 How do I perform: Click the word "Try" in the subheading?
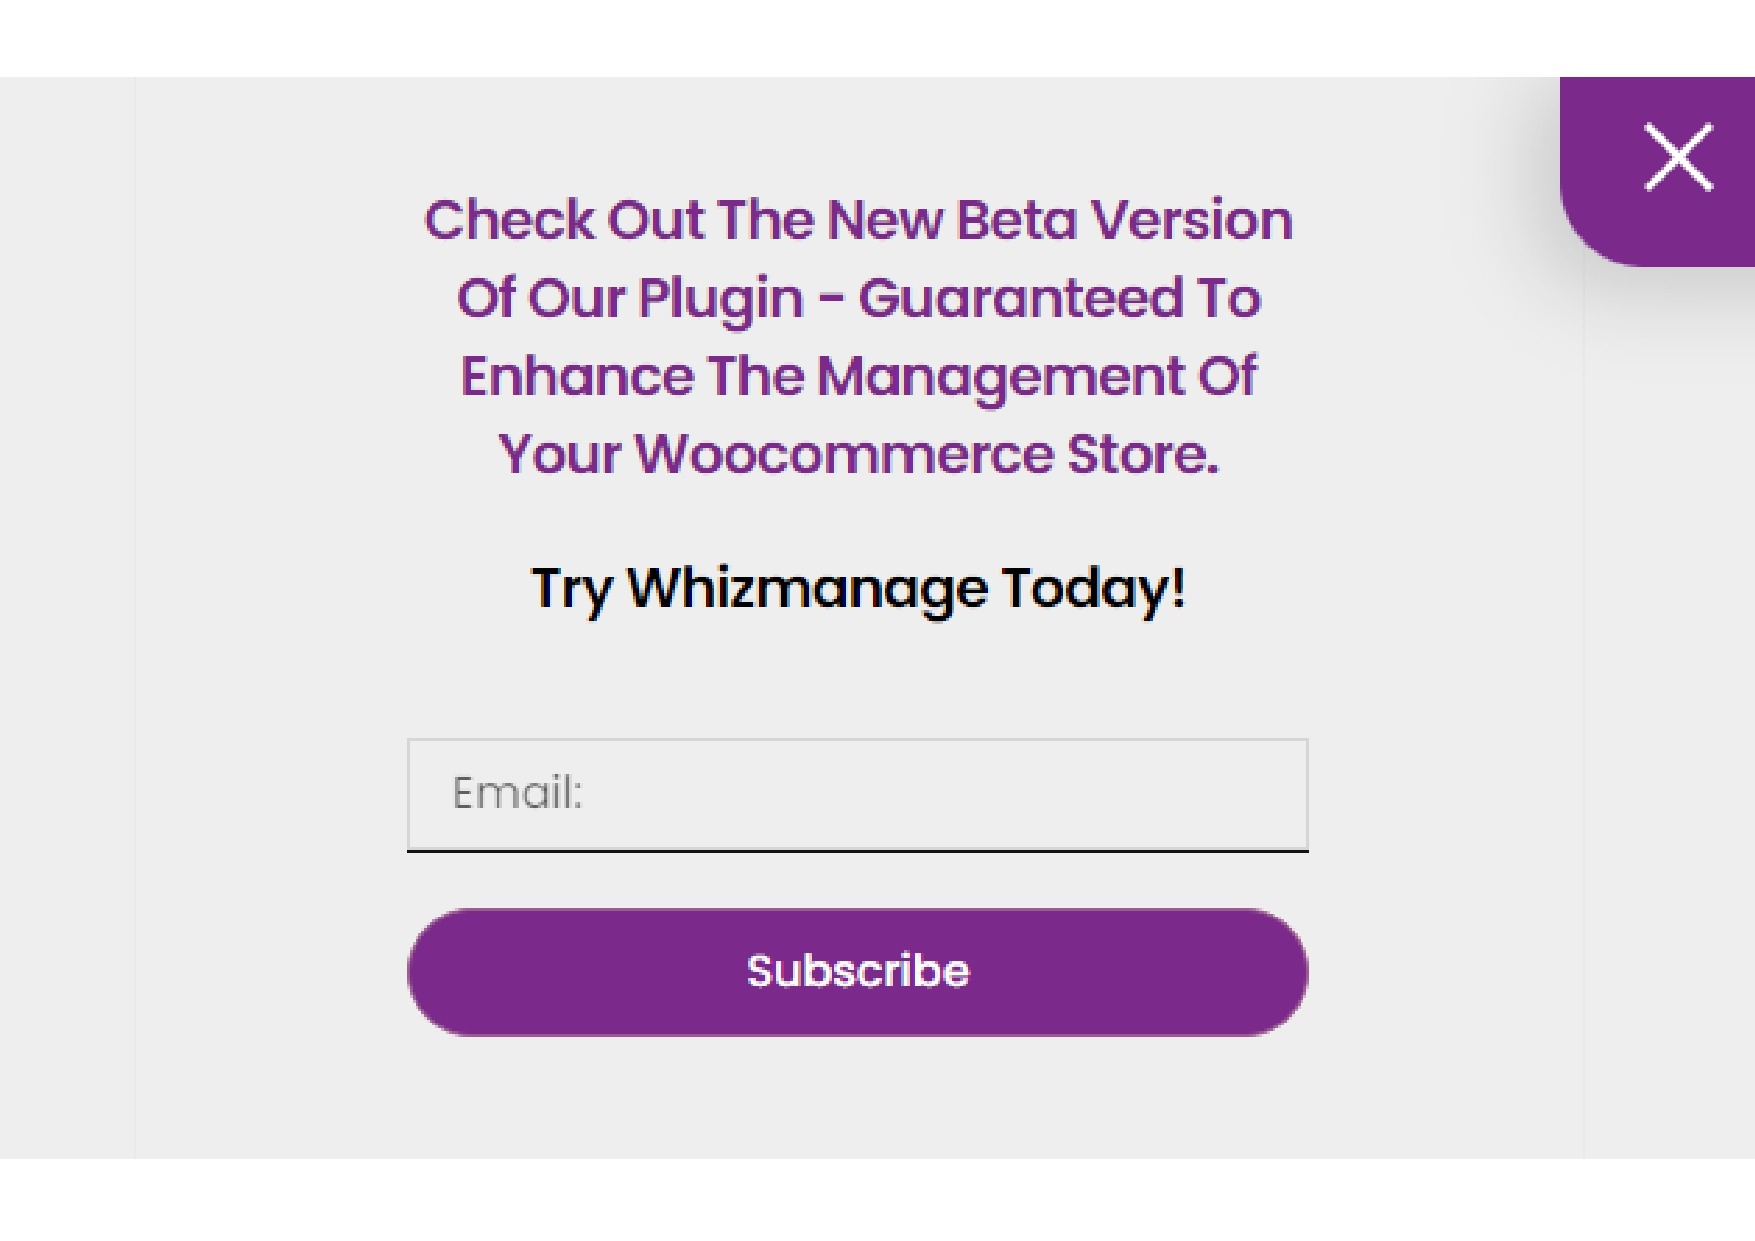click(x=571, y=588)
